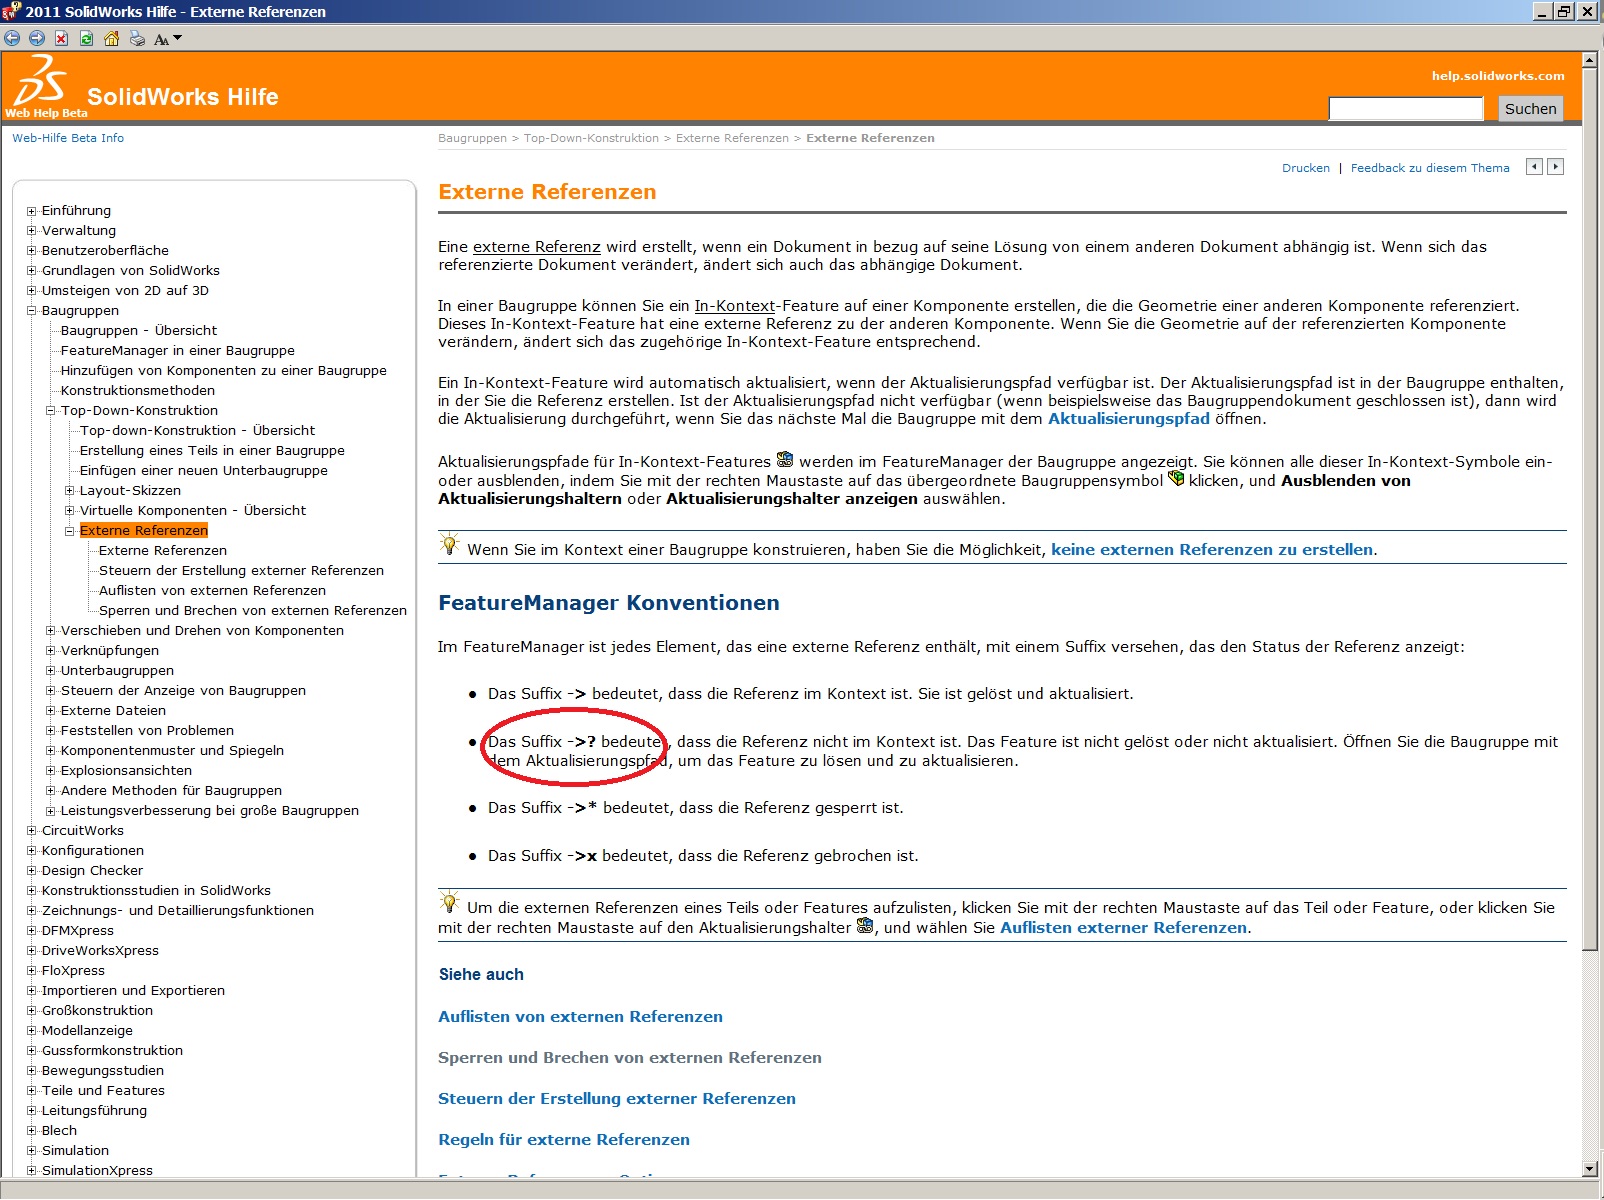The width and height of the screenshot is (1604, 1200).
Task: Print the topic via the toolbar printer icon
Action: coord(137,38)
